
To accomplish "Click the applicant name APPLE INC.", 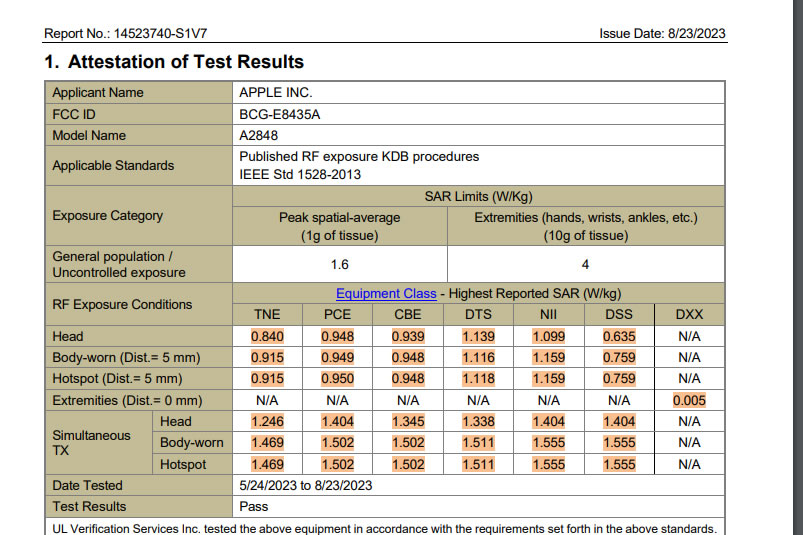I will click(x=276, y=93).
